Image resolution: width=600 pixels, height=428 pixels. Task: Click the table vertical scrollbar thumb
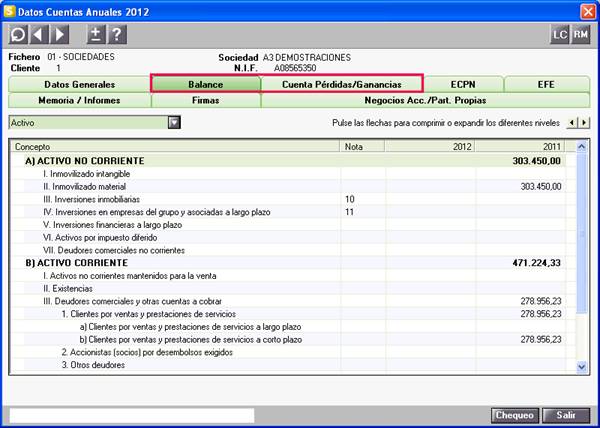[x=582, y=233]
